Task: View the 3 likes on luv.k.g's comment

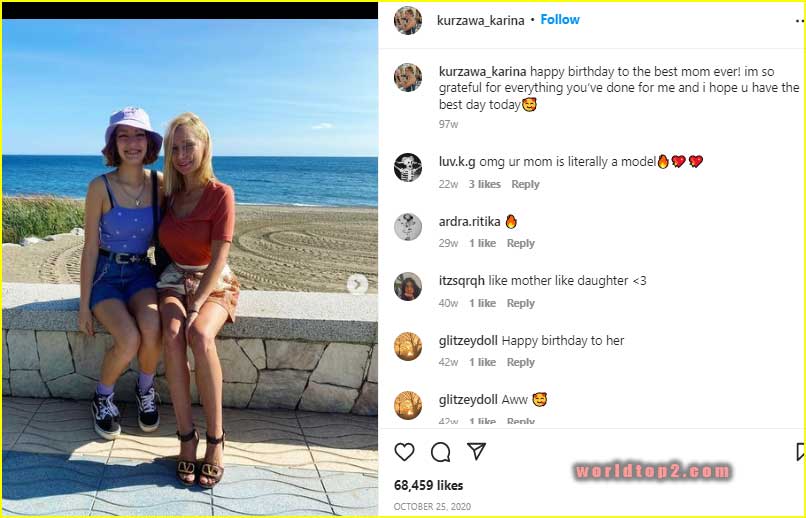Action: [485, 184]
